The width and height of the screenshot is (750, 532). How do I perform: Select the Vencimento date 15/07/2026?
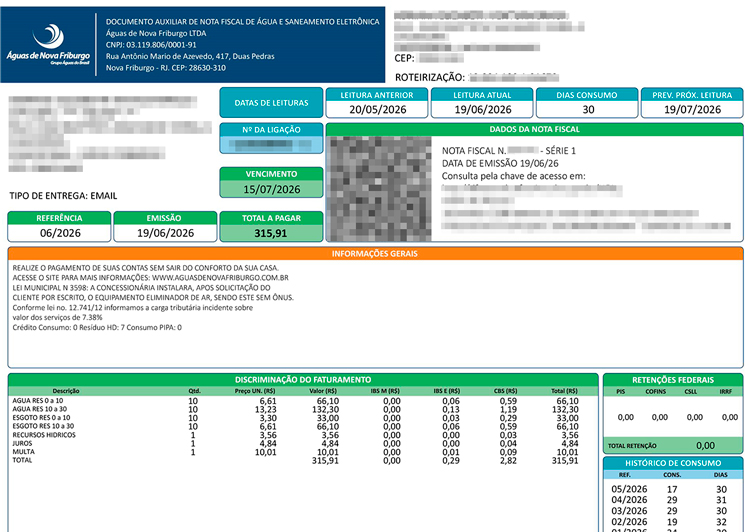tap(271, 189)
